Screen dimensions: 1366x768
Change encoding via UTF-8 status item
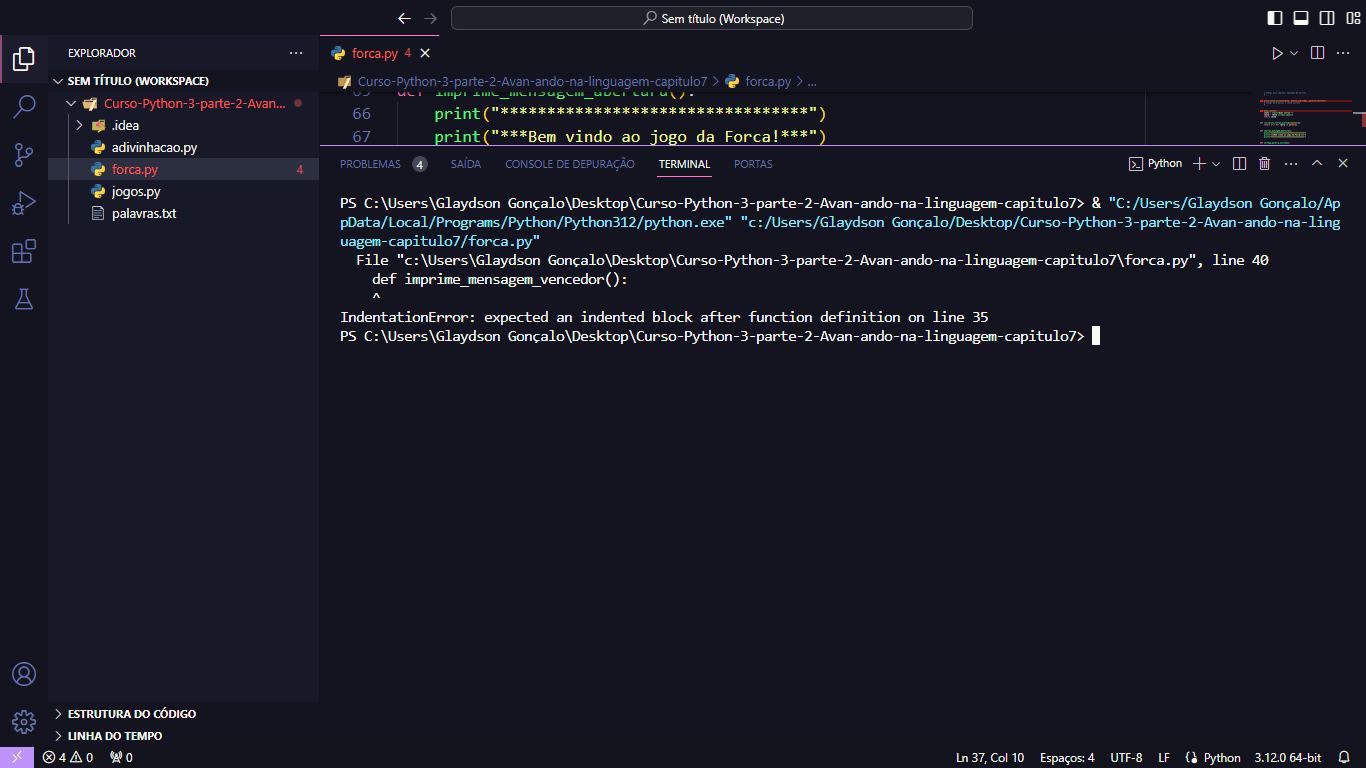[x=1126, y=757]
